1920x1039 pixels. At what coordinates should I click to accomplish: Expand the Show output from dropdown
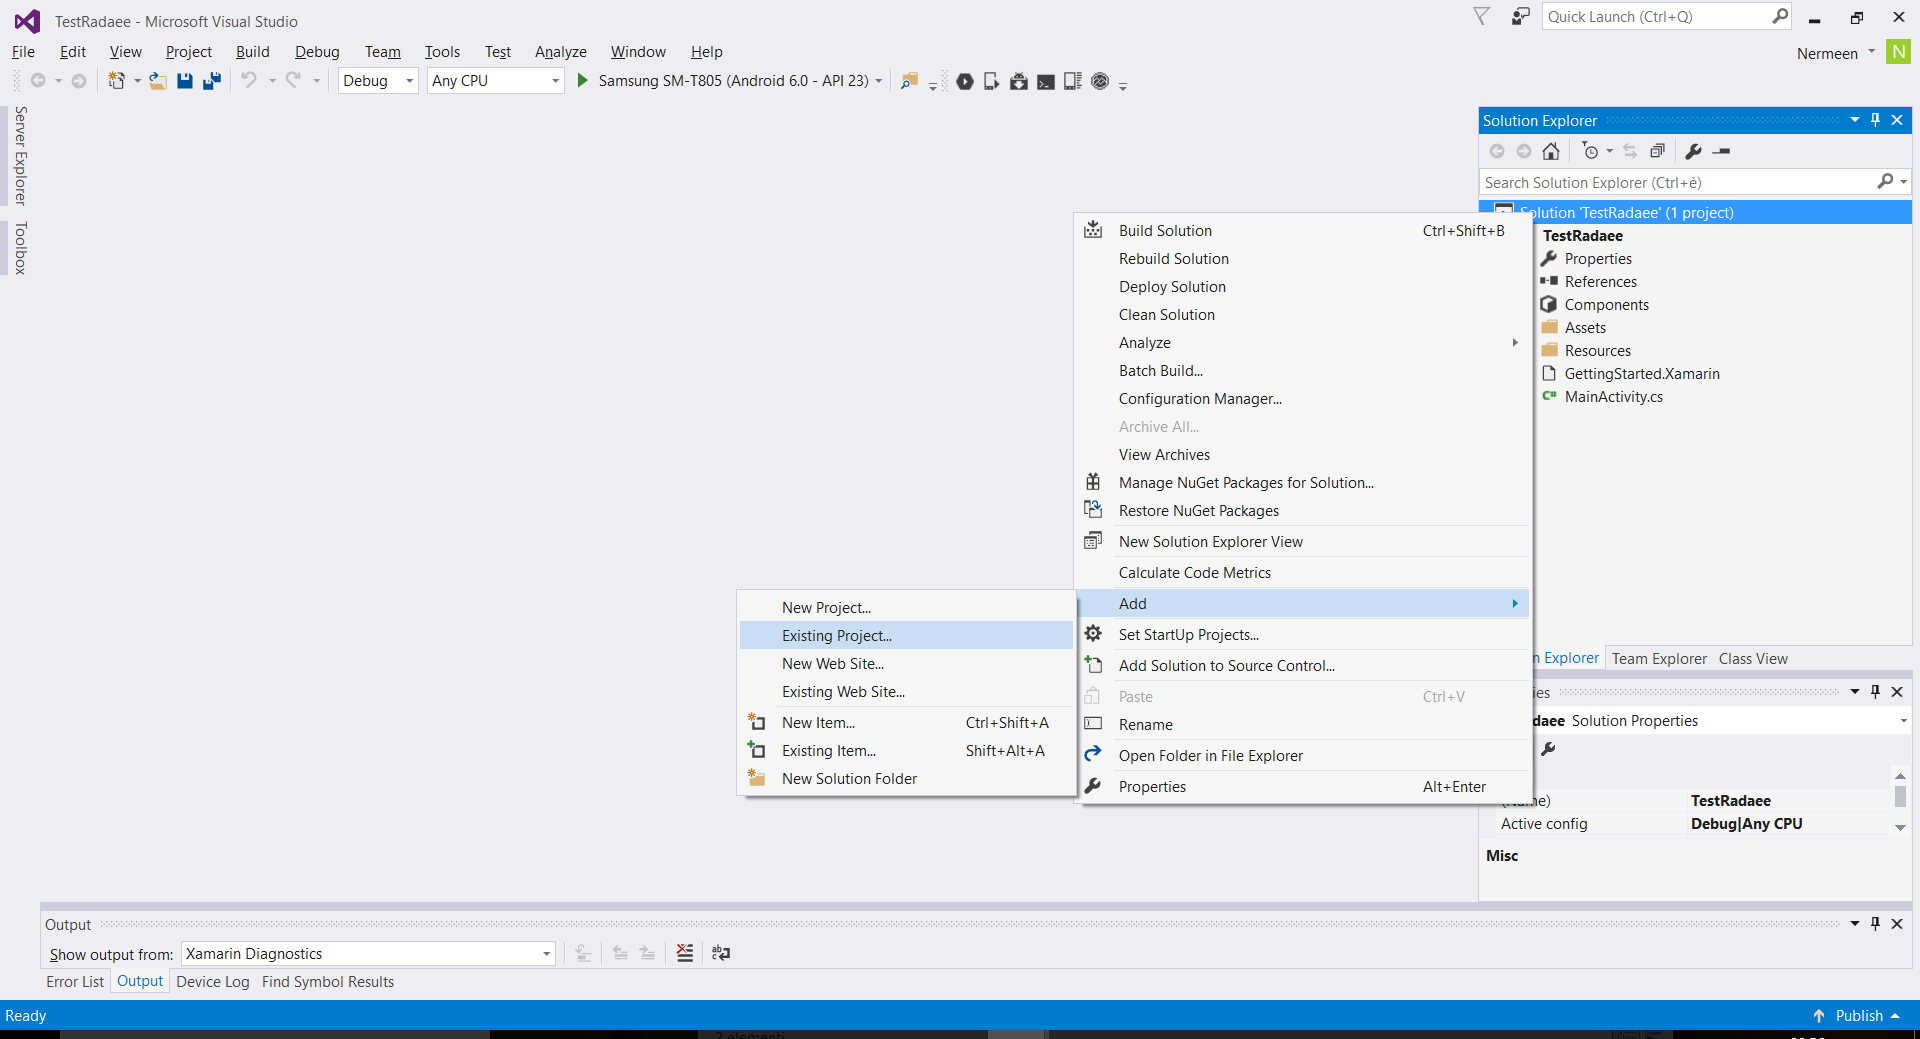pos(546,954)
